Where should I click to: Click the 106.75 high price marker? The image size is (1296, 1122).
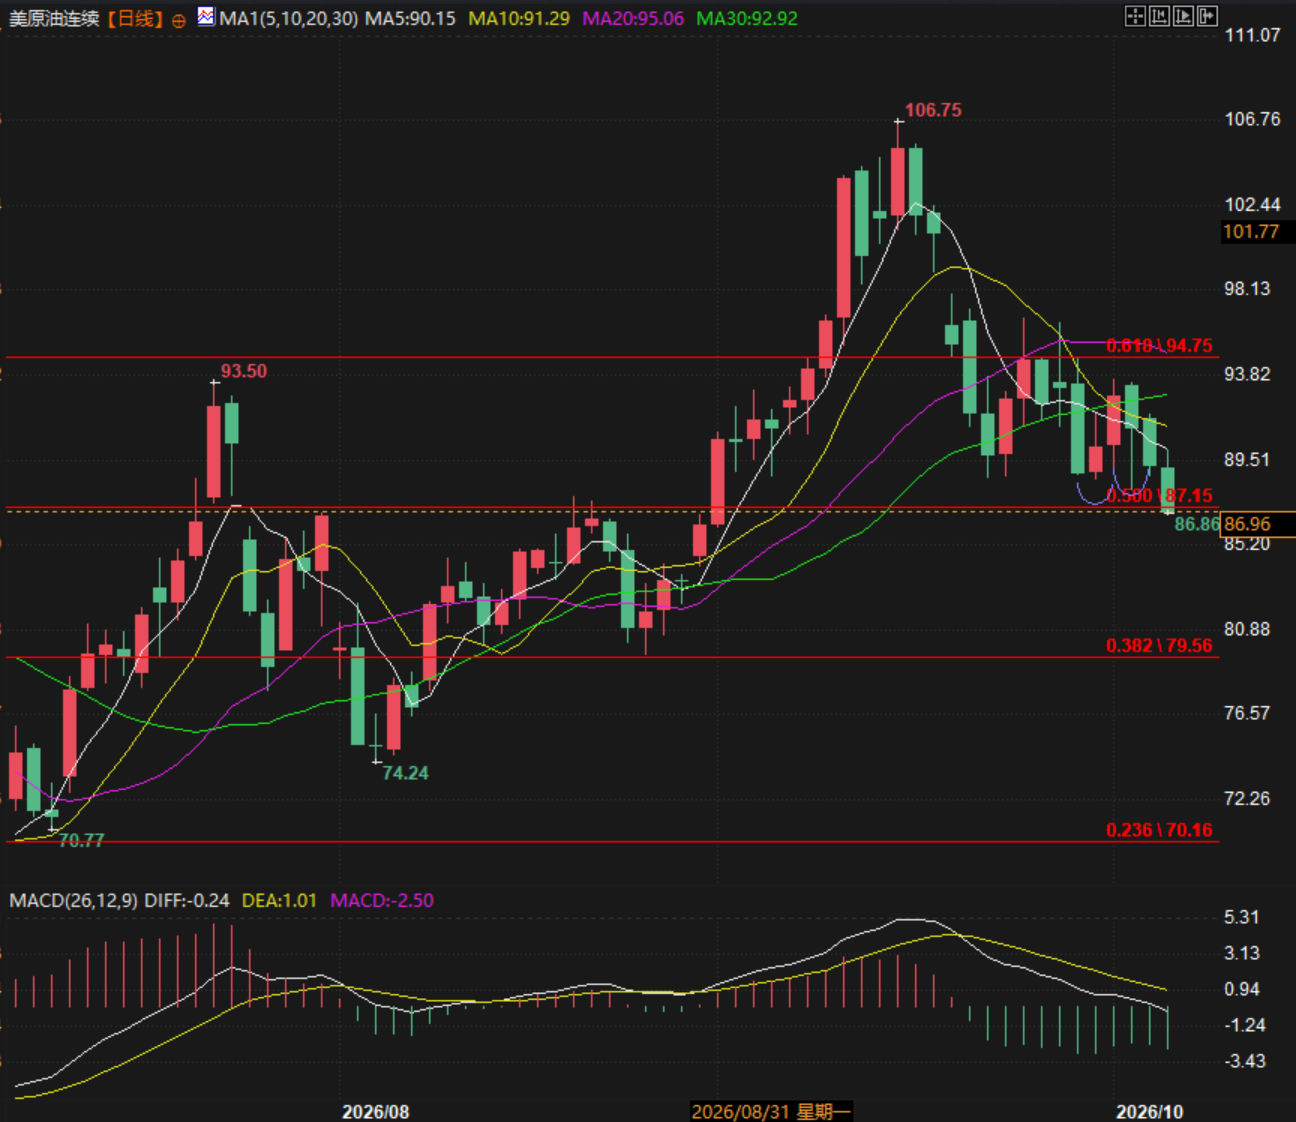[x=933, y=110]
